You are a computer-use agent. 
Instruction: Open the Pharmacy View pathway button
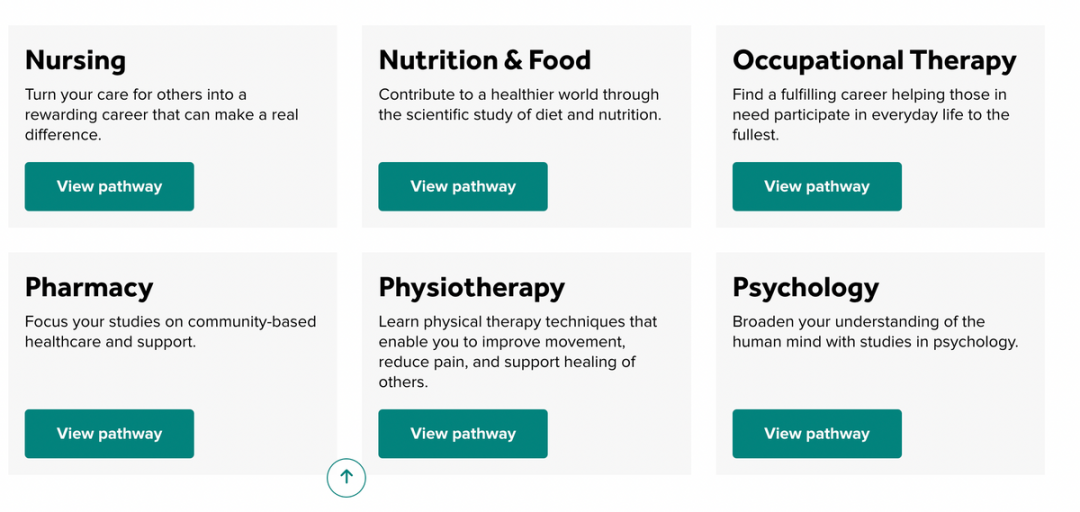[x=110, y=434]
